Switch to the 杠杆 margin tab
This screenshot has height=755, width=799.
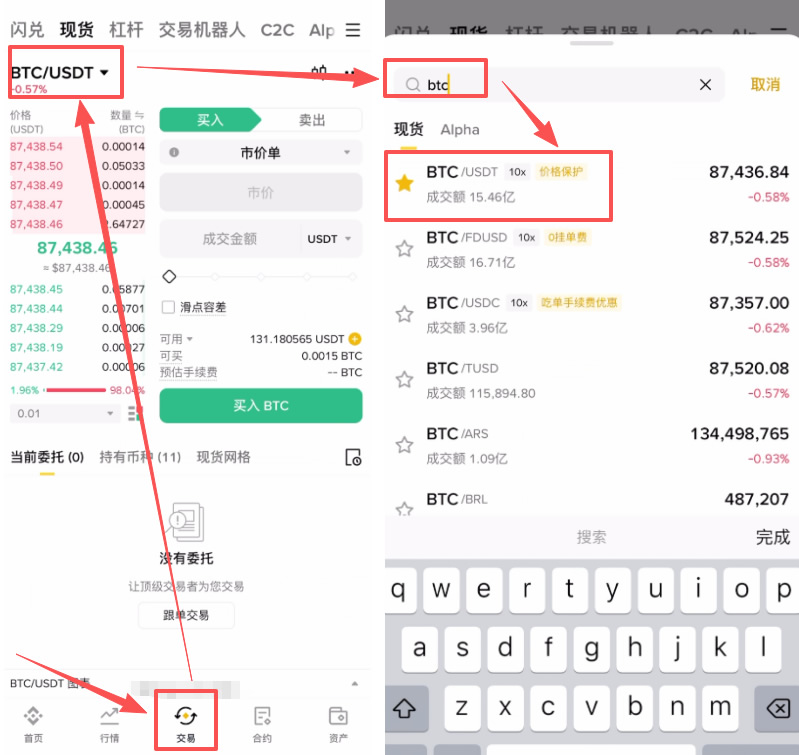[x=125, y=30]
